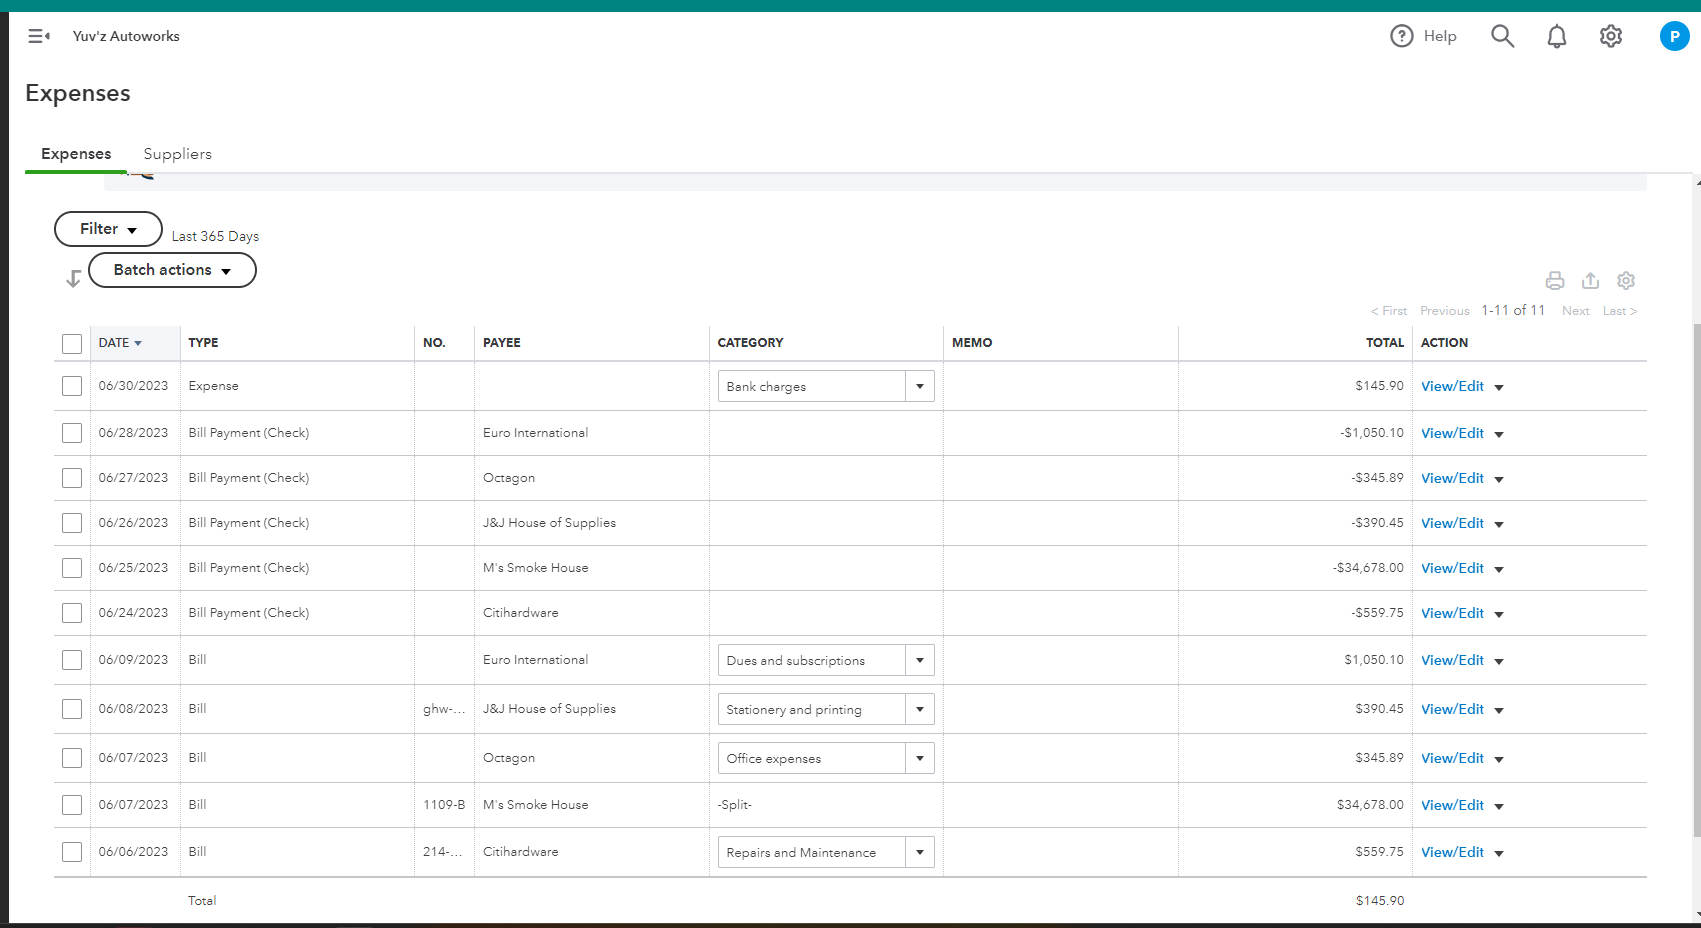Jump to the First page link
The height and width of the screenshot is (928, 1701).
point(1389,311)
